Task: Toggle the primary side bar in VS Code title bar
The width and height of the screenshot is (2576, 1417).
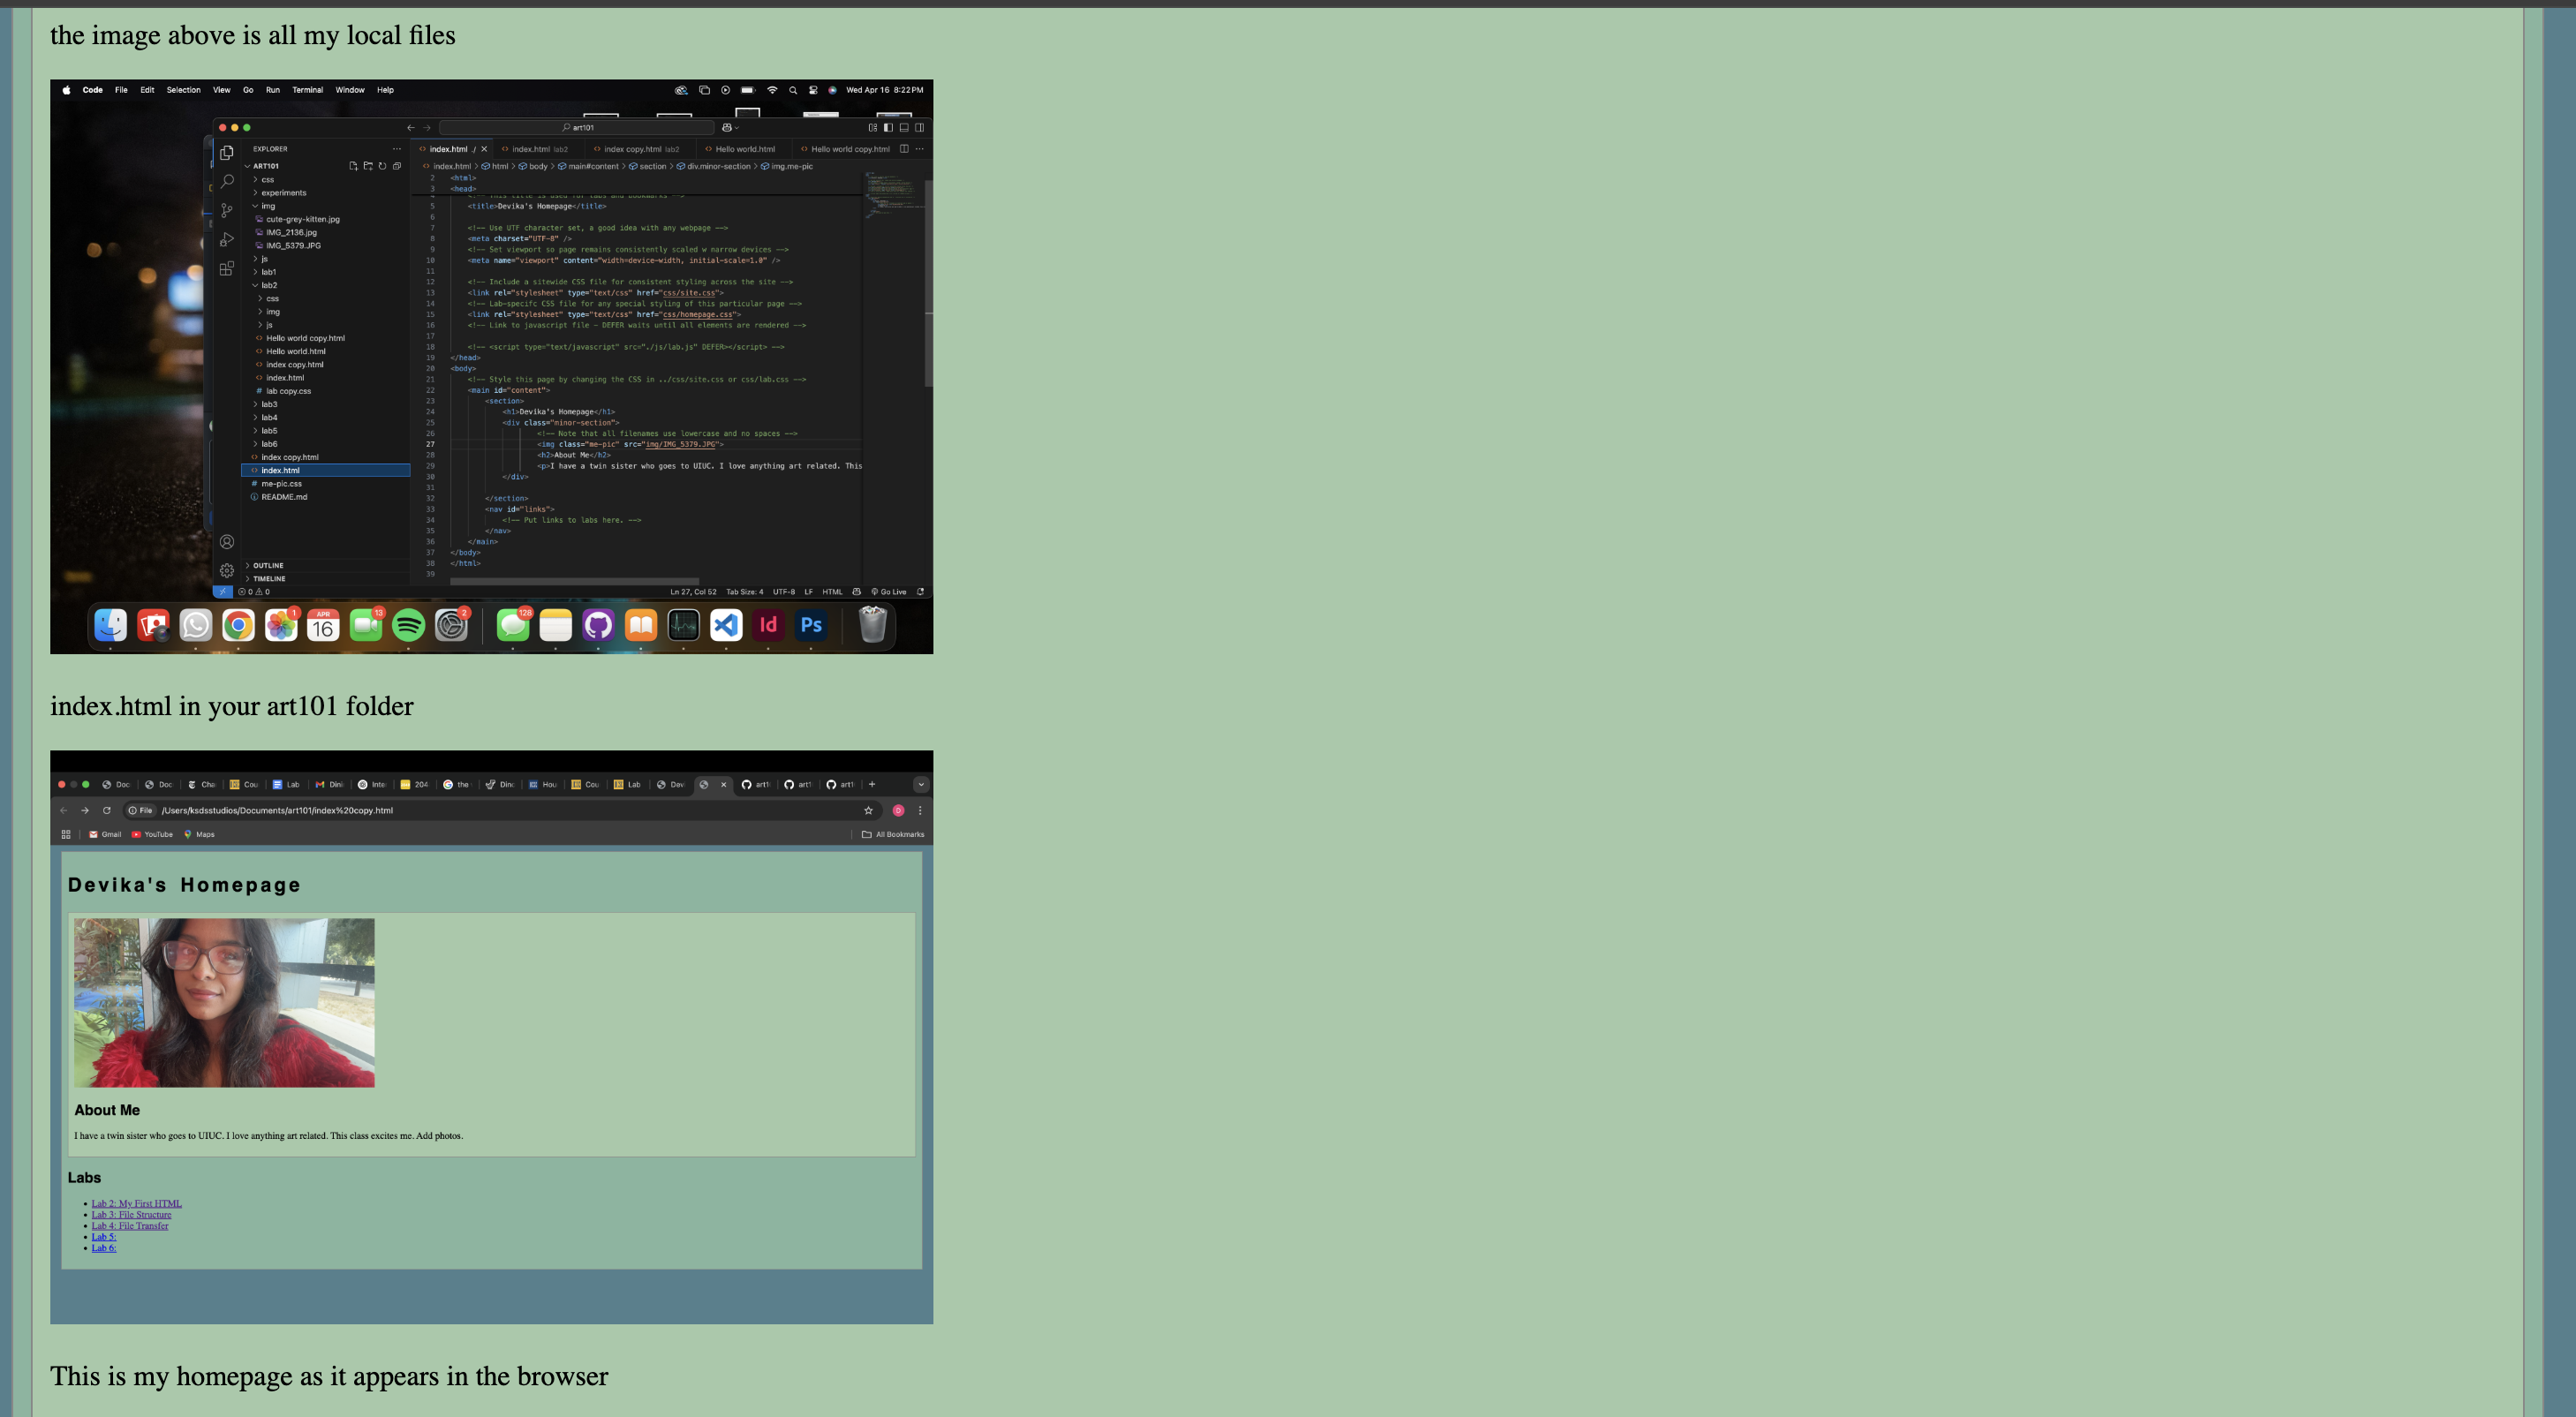Action: point(888,127)
